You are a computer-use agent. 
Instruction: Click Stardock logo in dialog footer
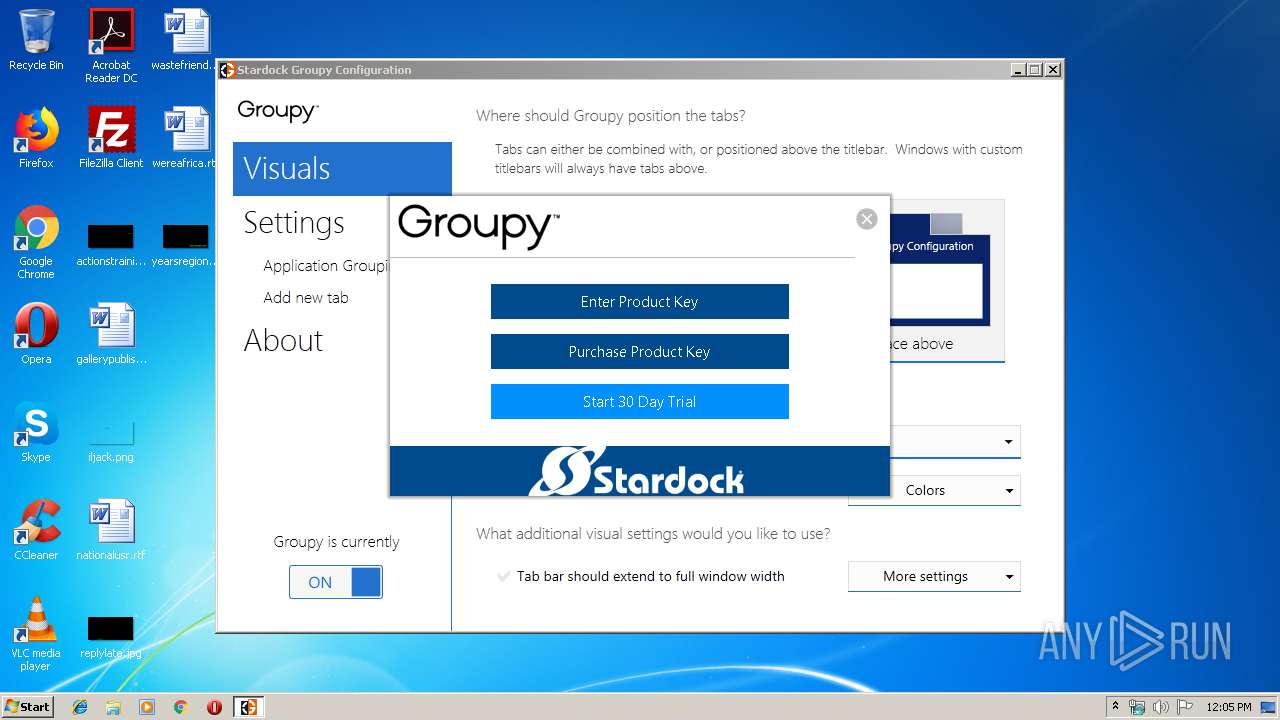(x=637, y=472)
